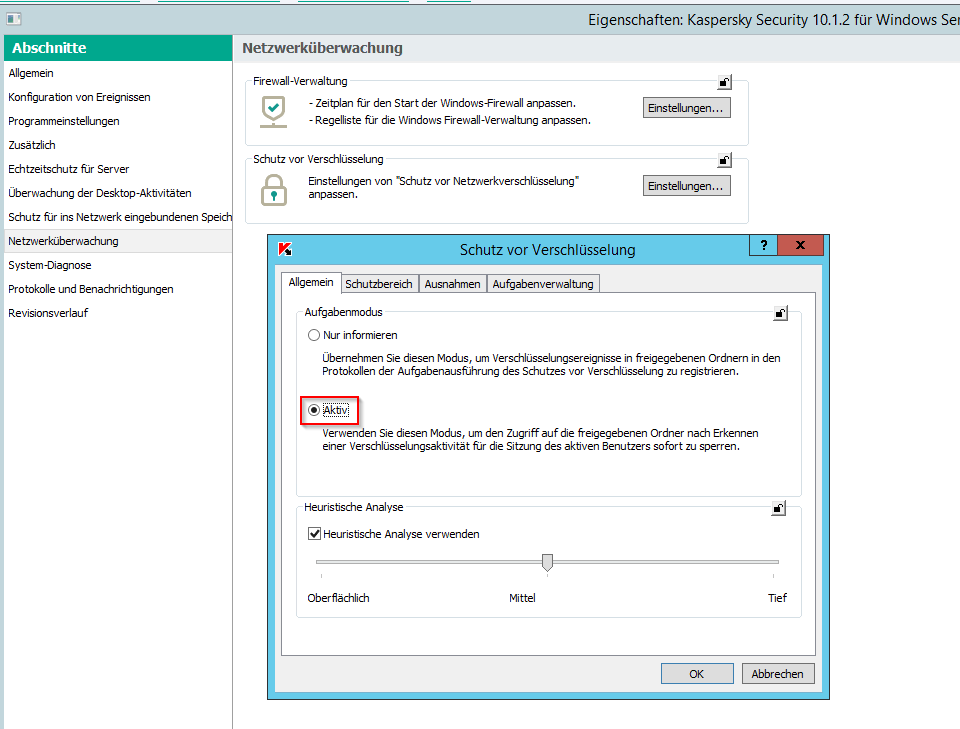Click the window icon at top left
Screen dimensions: 960x729
click(x=13, y=19)
